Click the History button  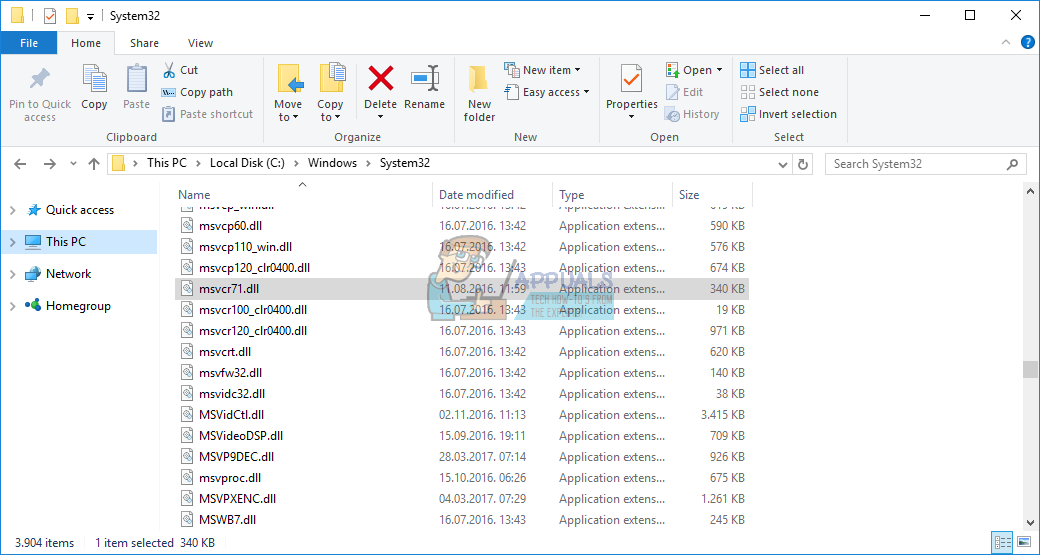pos(692,114)
